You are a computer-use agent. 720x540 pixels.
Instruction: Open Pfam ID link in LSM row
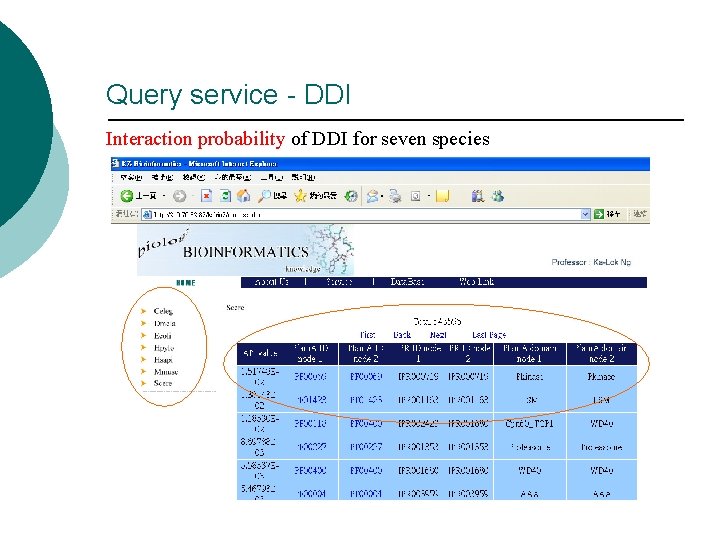pyautogui.click(x=310, y=400)
